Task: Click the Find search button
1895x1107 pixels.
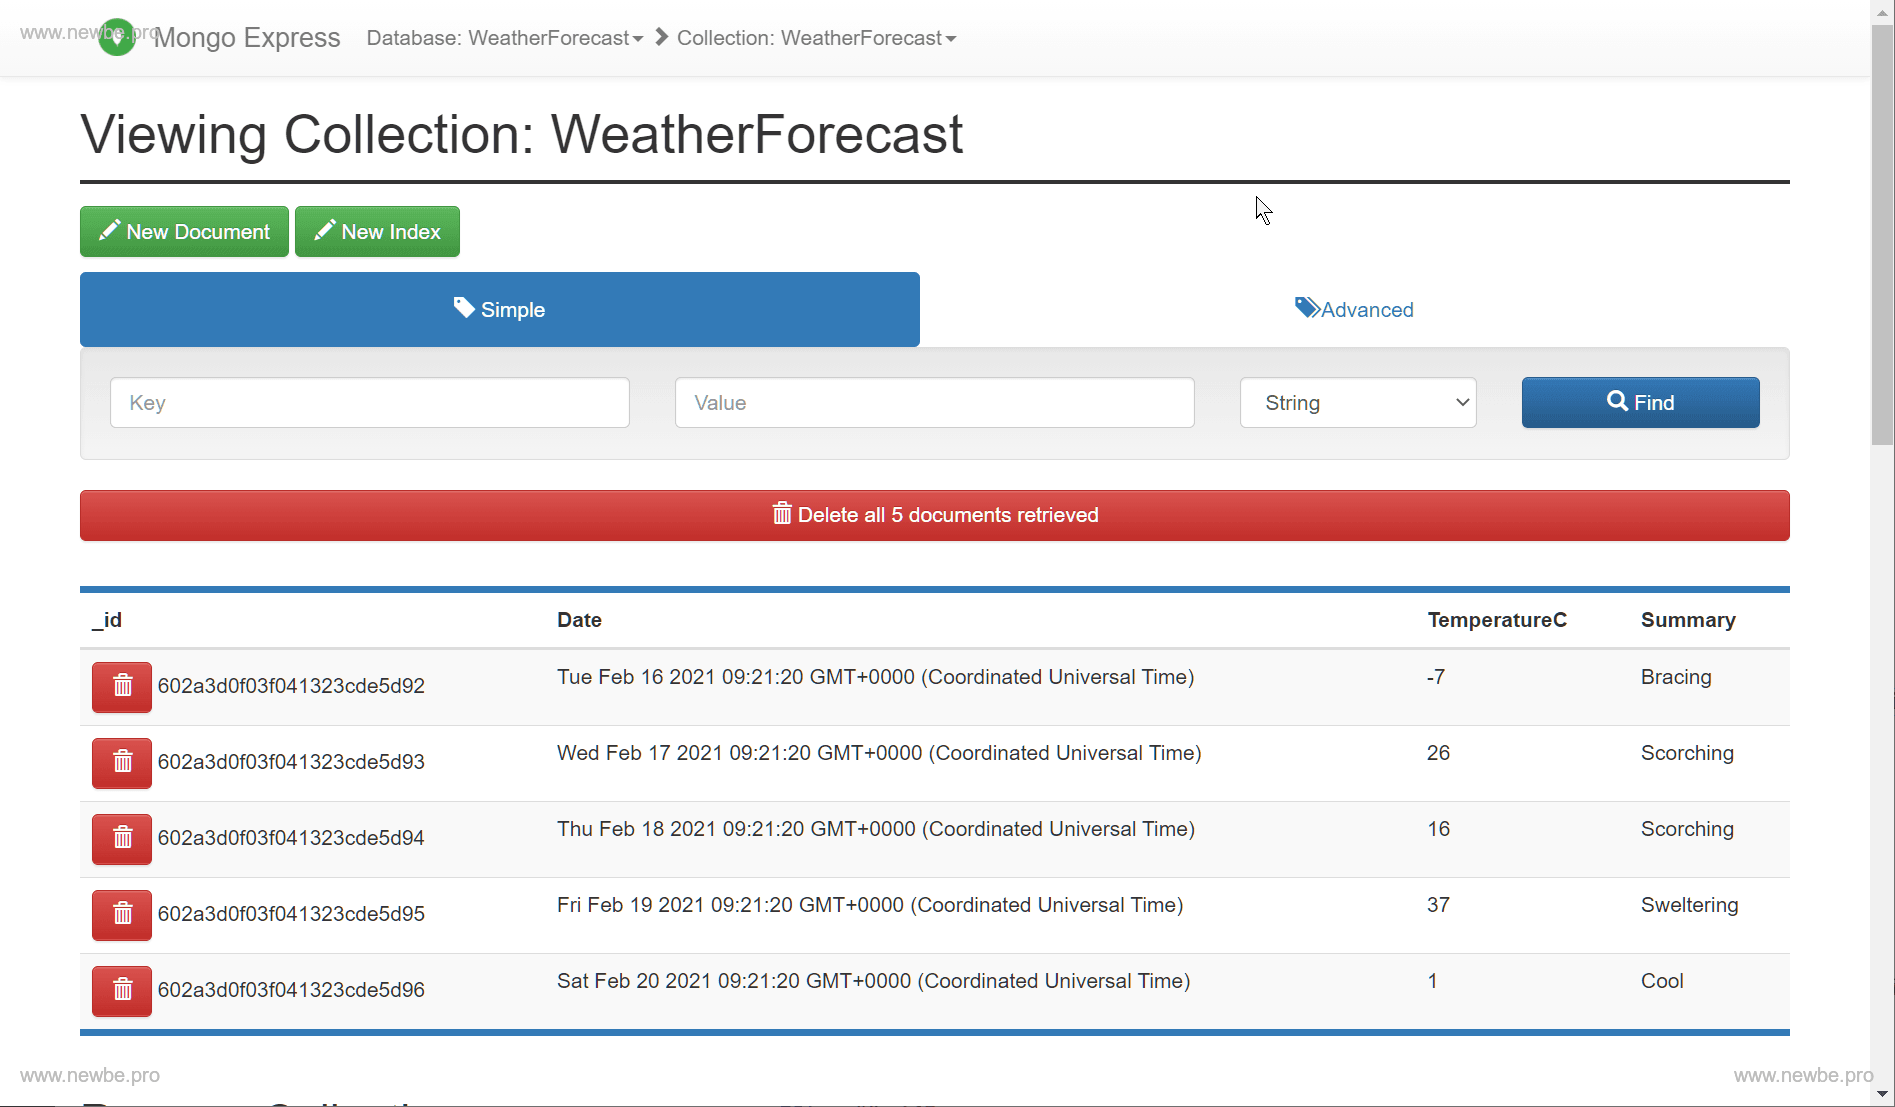Action: [1640, 403]
